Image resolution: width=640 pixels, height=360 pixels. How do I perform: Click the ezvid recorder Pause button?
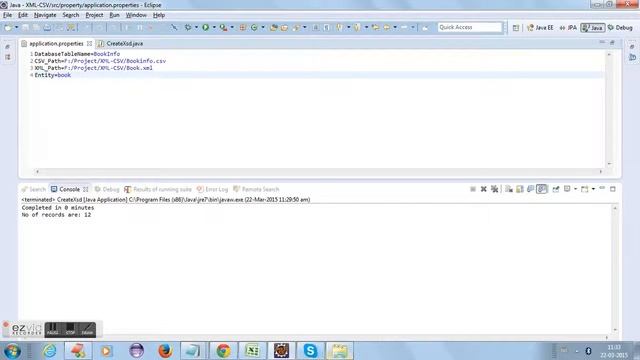point(53,329)
